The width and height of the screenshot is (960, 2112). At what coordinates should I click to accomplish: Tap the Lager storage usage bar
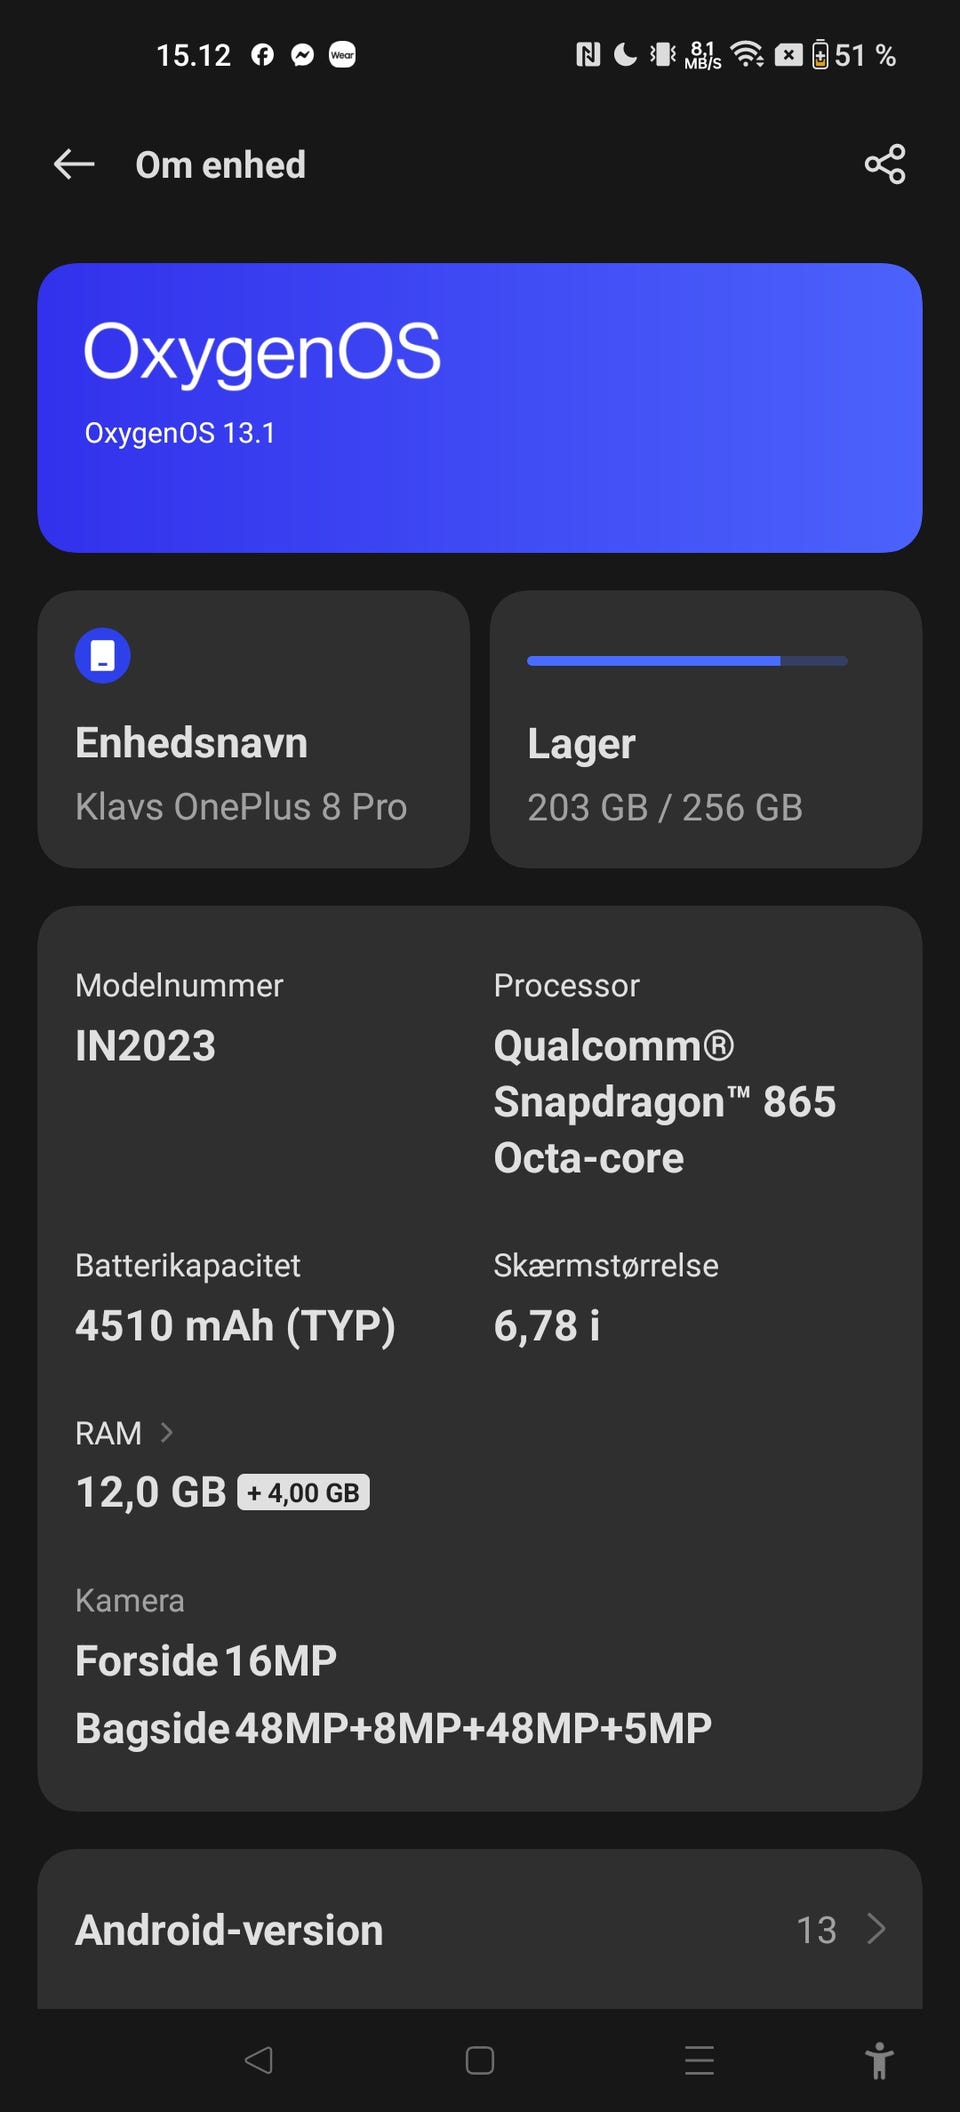(x=687, y=661)
